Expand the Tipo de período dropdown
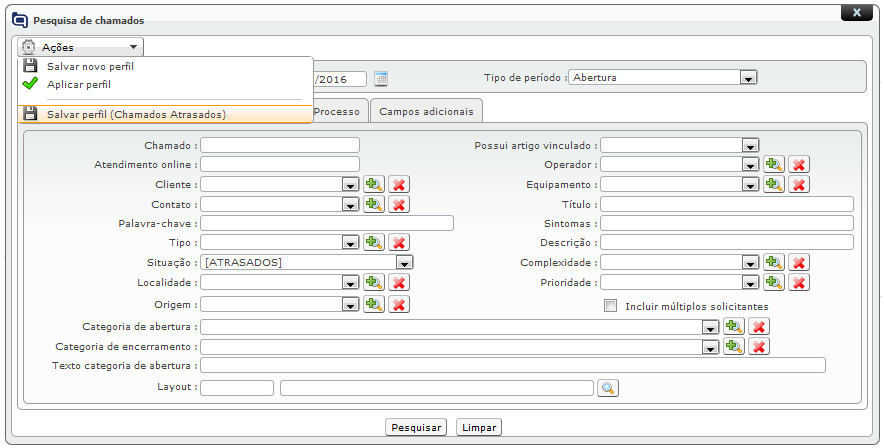This screenshot has width=884, height=448. (x=748, y=78)
